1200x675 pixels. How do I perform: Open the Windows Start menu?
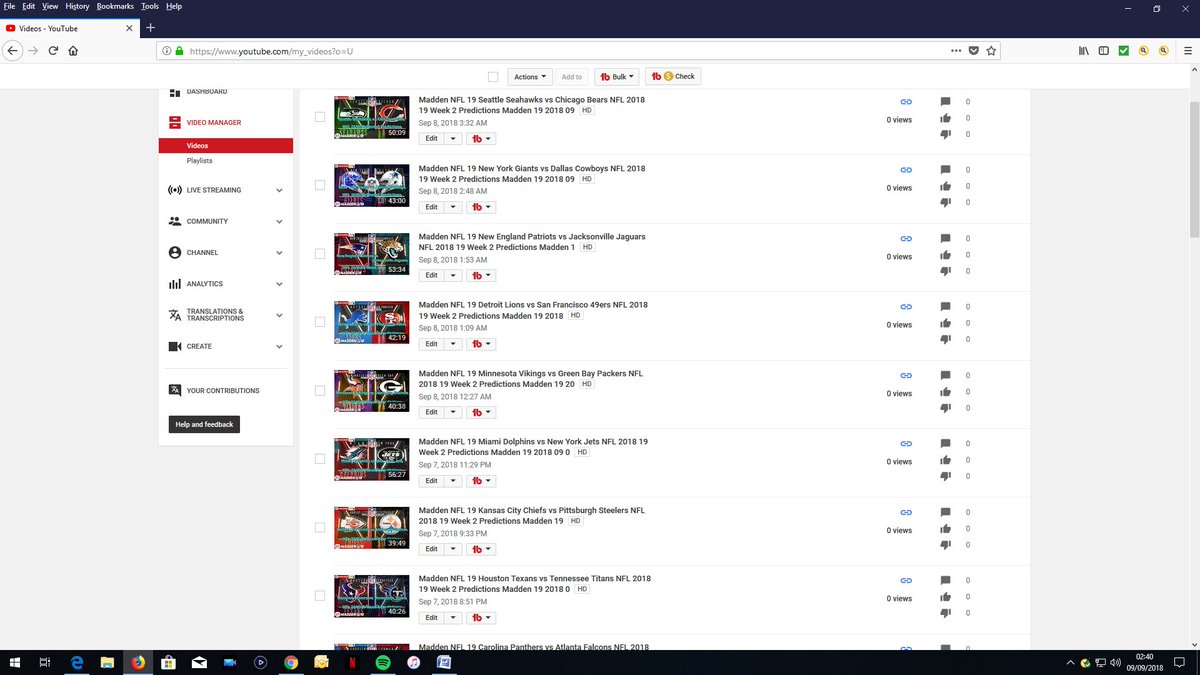pyautogui.click(x=14, y=662)
